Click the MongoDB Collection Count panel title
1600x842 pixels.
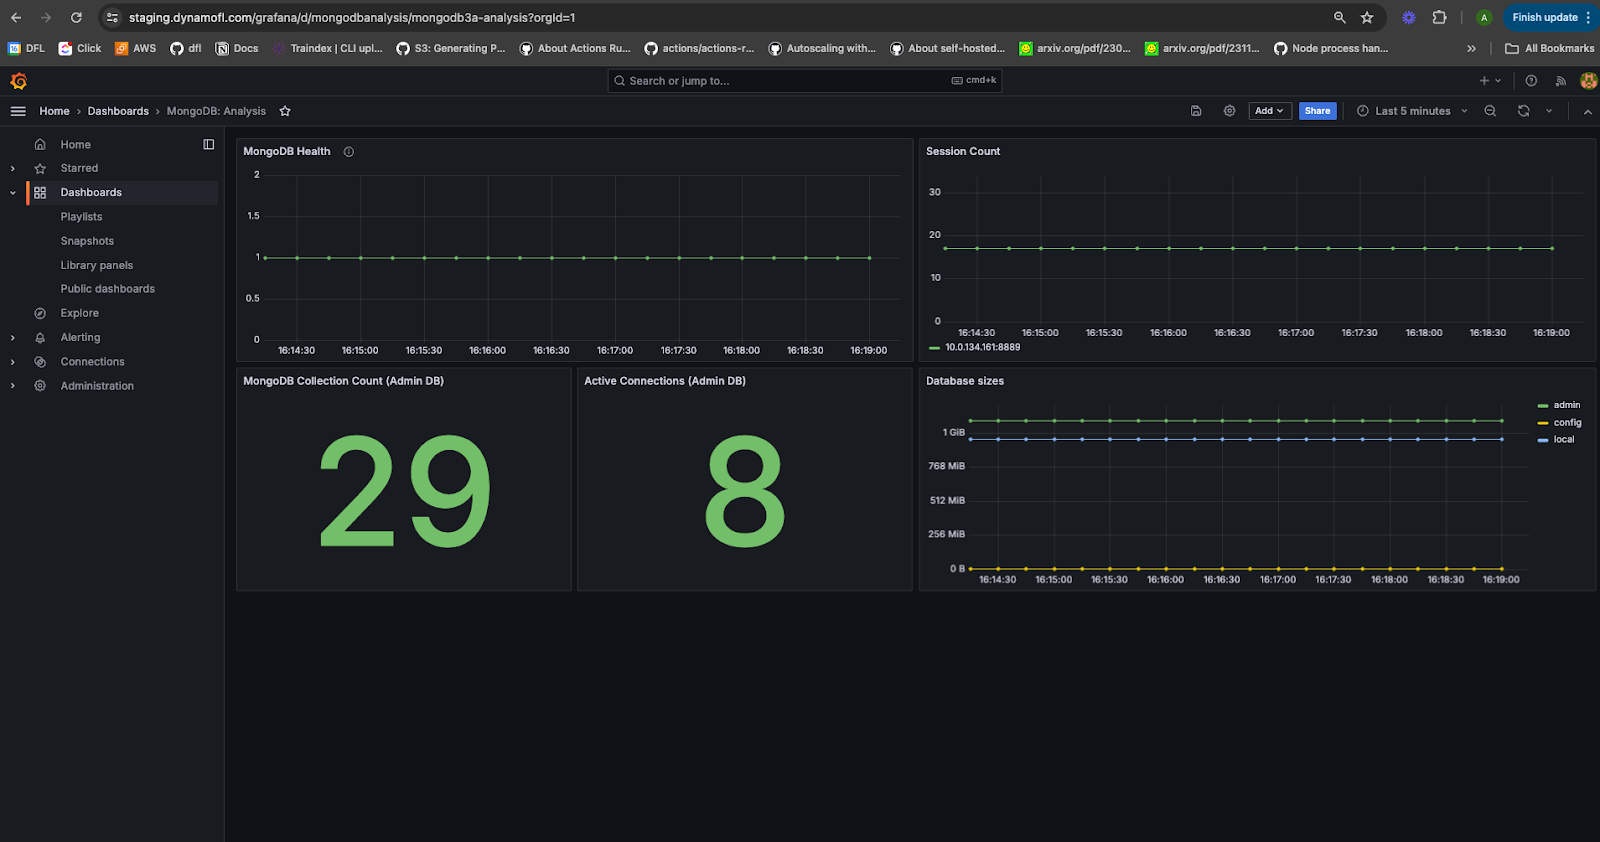pos(343,381)
